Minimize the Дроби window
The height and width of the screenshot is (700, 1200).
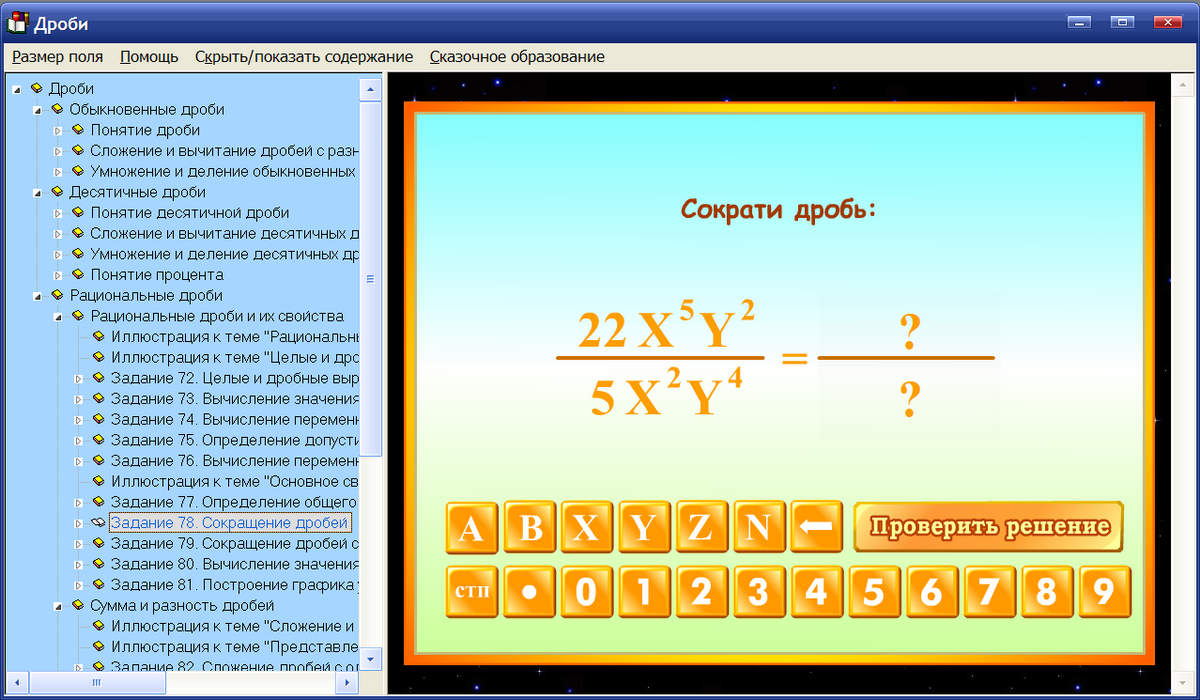[x=1078, y=21]
